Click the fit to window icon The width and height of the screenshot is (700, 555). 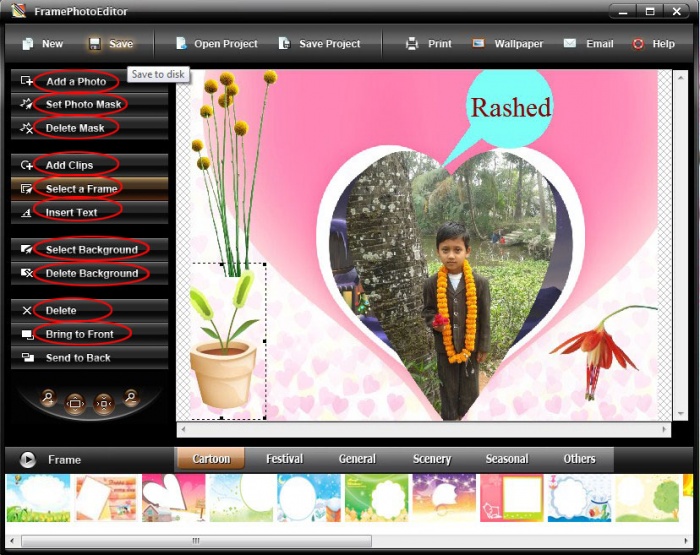[x=75, y=404]
